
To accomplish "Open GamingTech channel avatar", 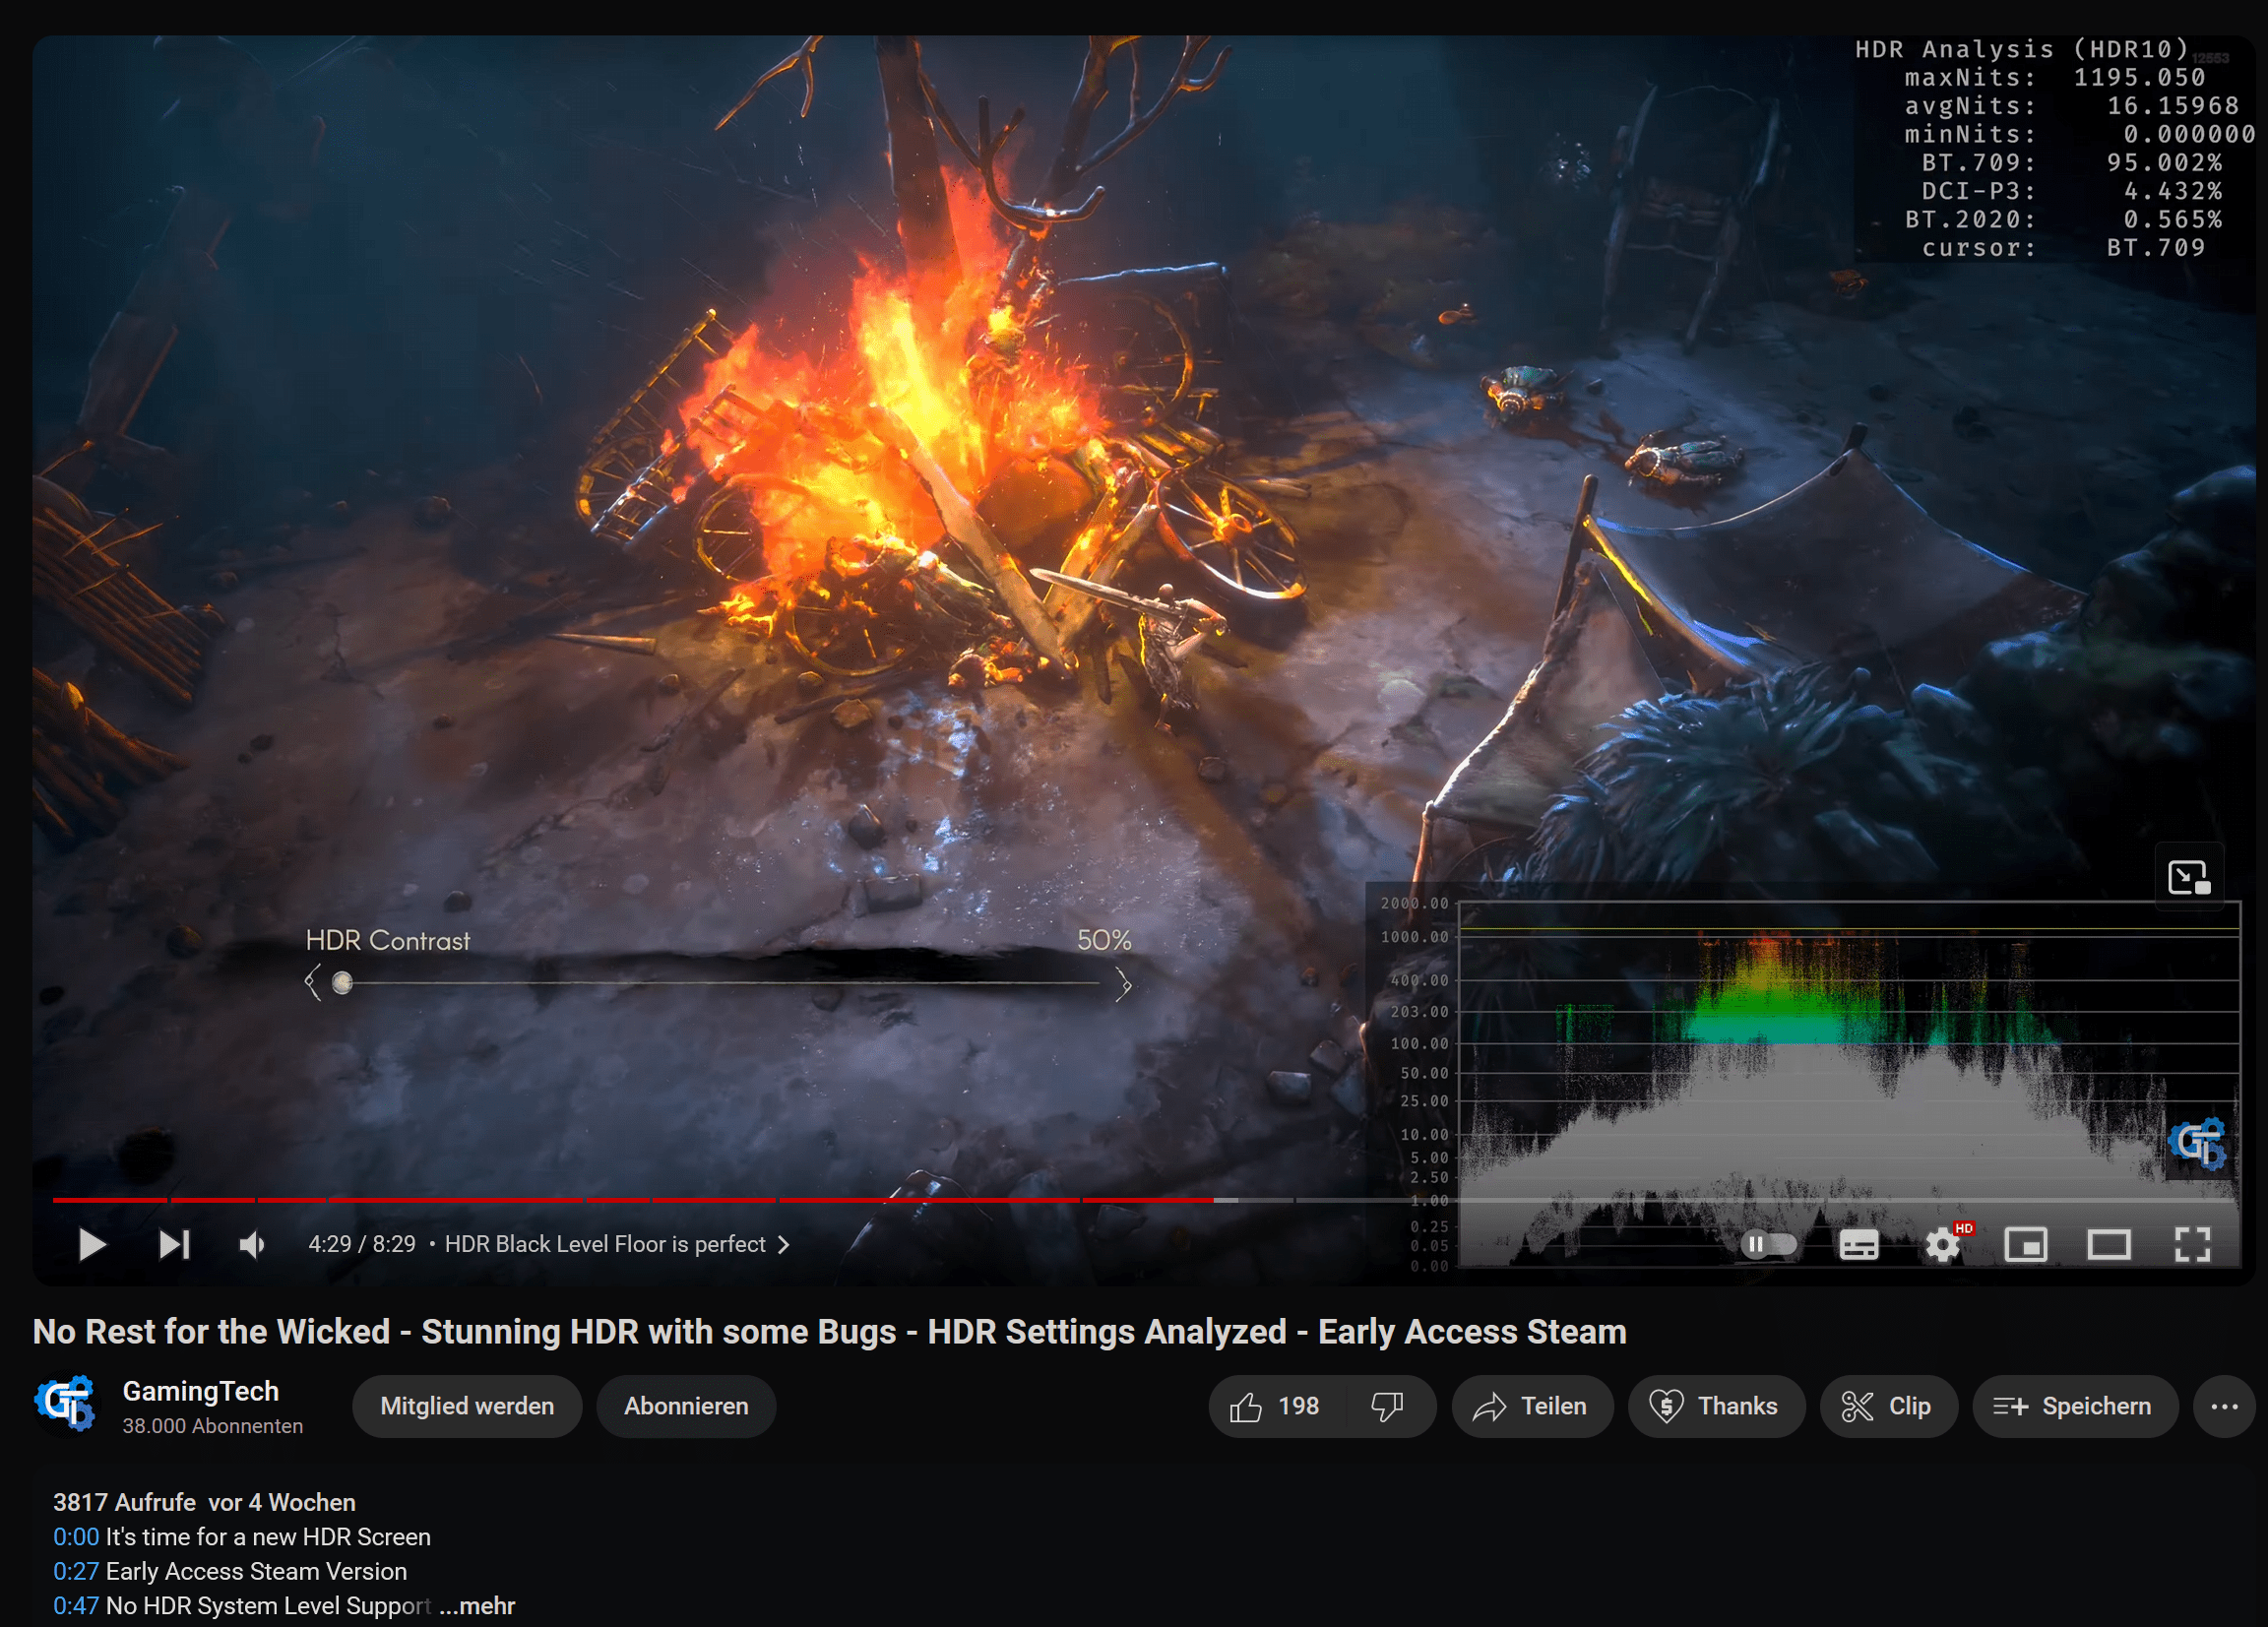I will 65,1405.
